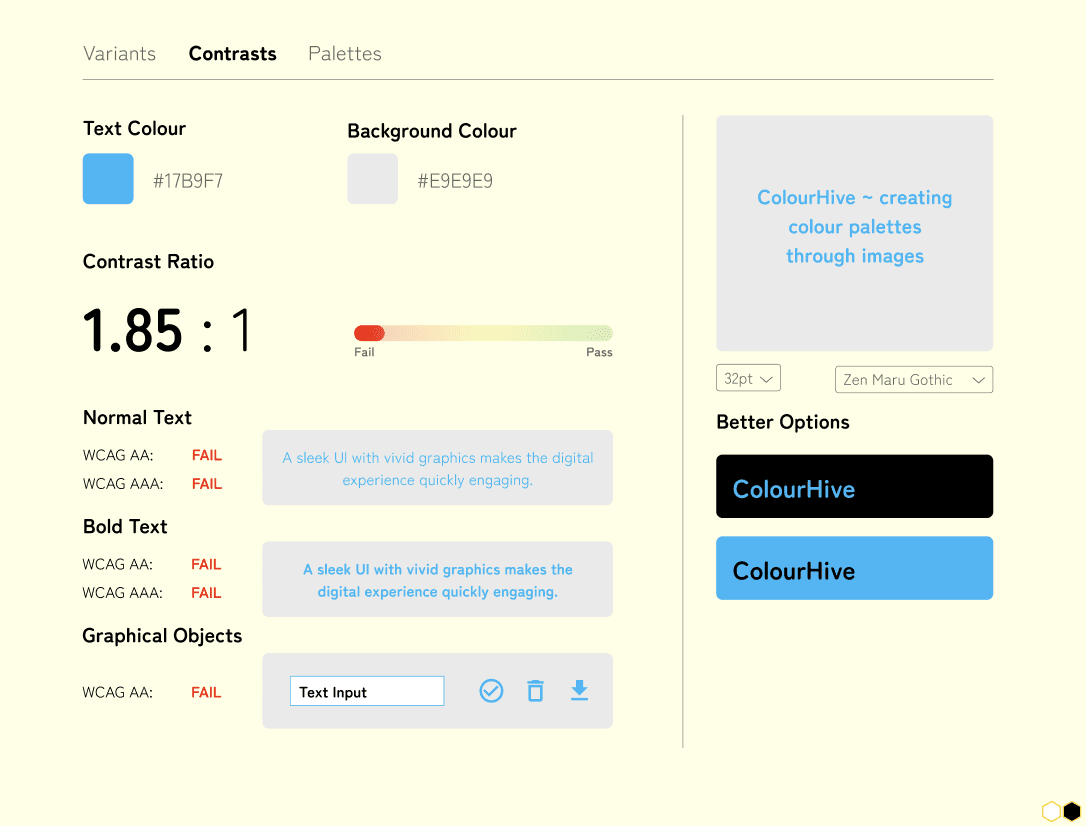
Task: Click the Bold Text heading
Action: point(125,527)
